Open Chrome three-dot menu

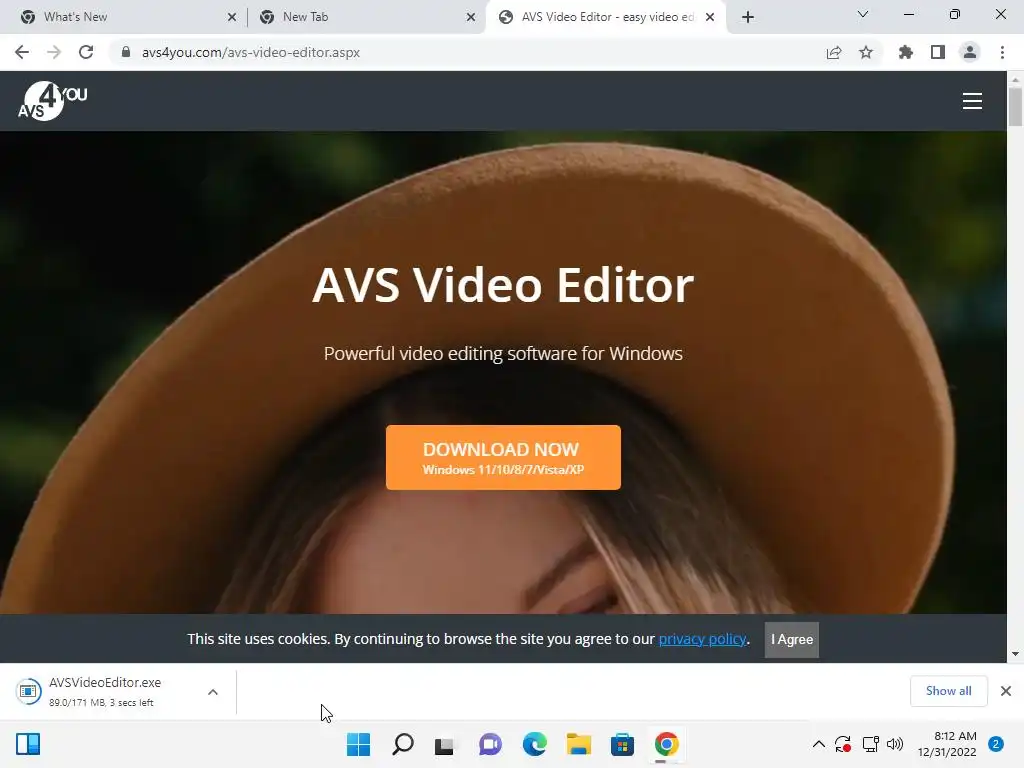[x=1002, y=52]
